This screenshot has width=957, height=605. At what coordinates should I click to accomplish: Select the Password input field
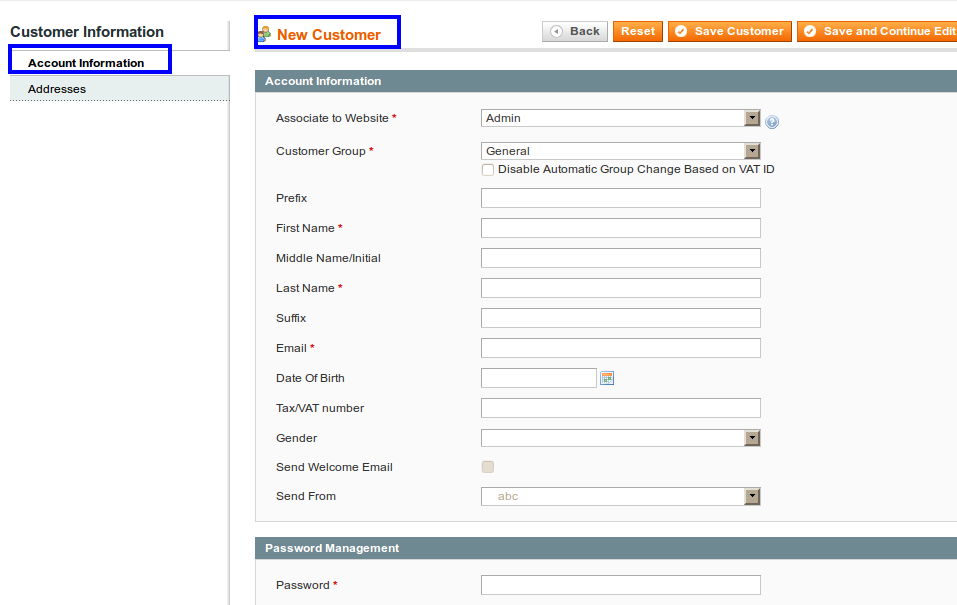click(620, 585)
